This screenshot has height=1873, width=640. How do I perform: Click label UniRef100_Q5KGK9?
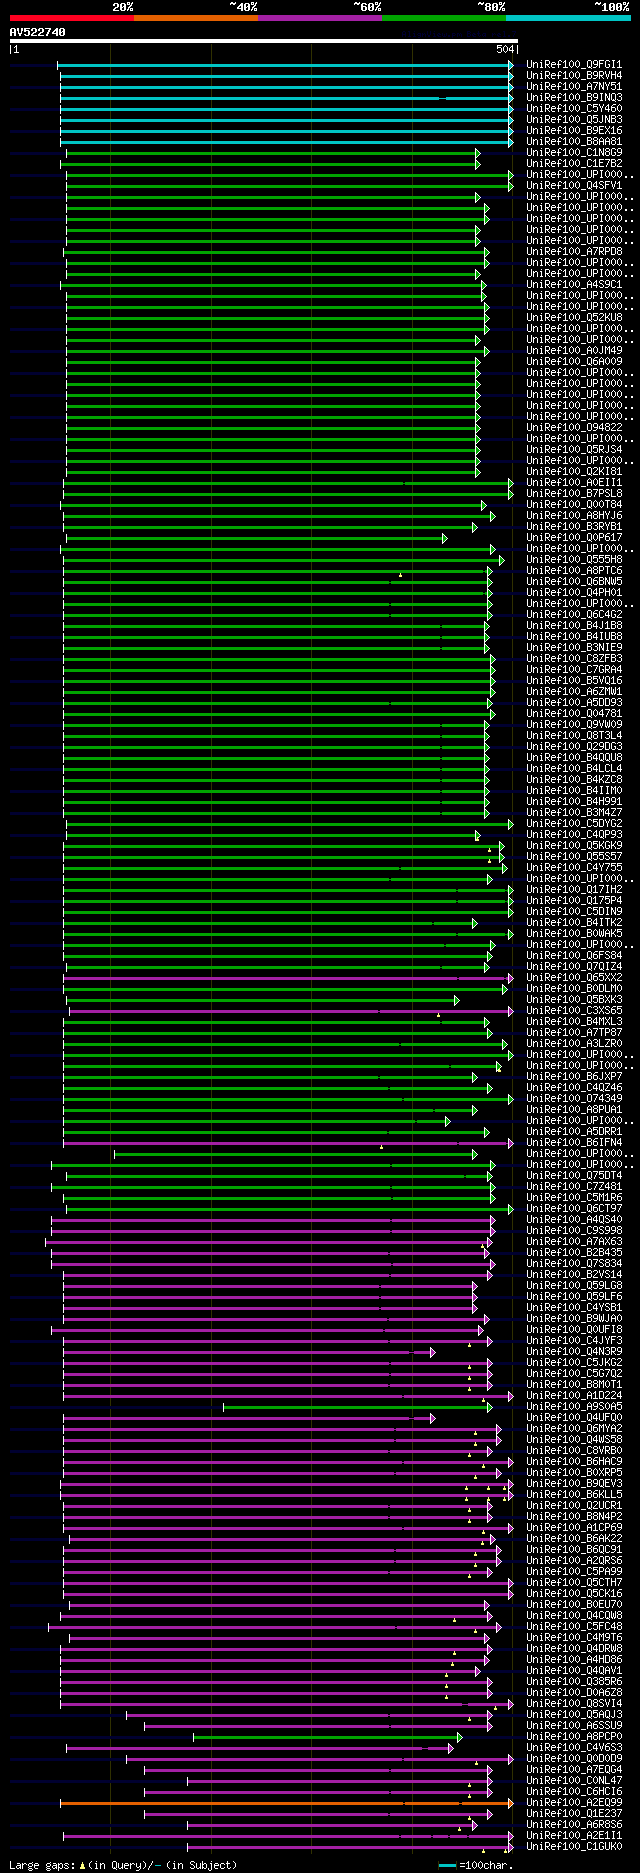tap(574, 846)
